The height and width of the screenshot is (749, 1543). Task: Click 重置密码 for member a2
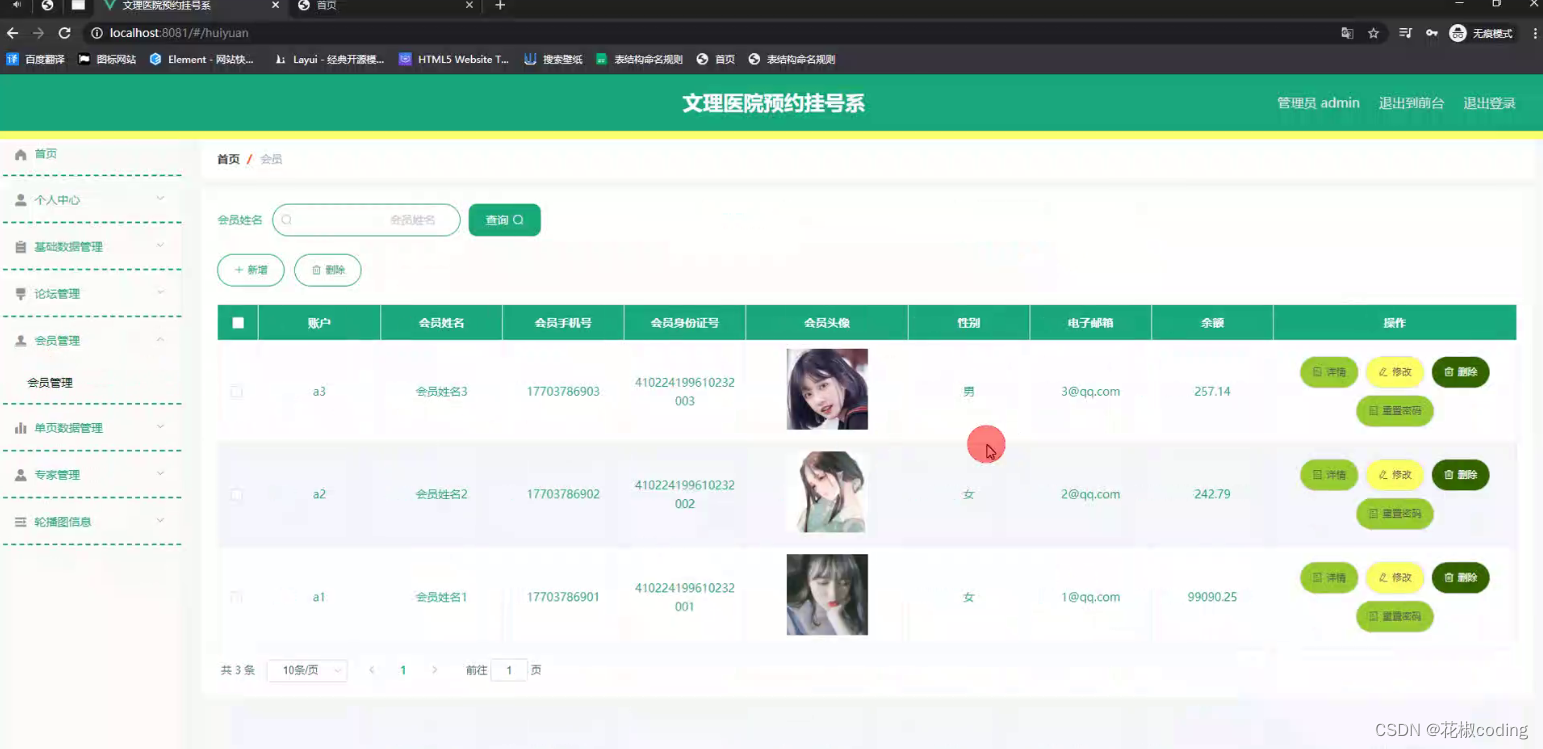click(x=1394, y=513)
